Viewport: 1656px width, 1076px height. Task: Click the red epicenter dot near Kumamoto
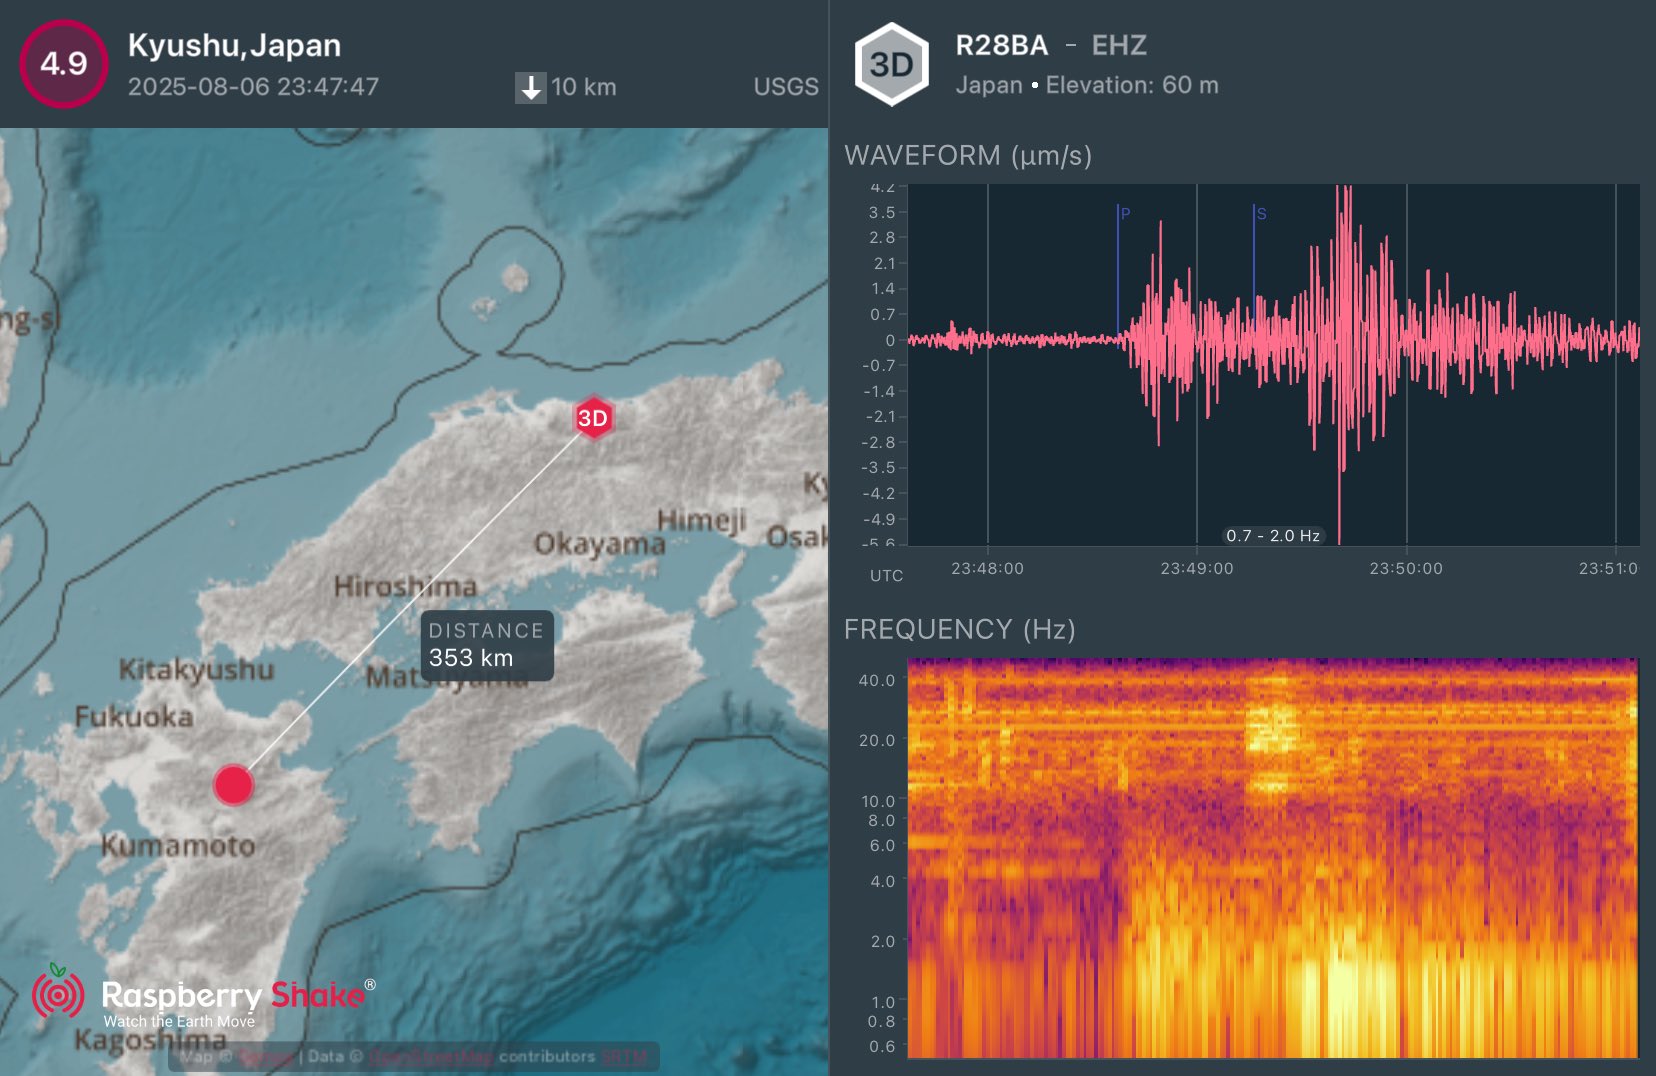point(234,785)
